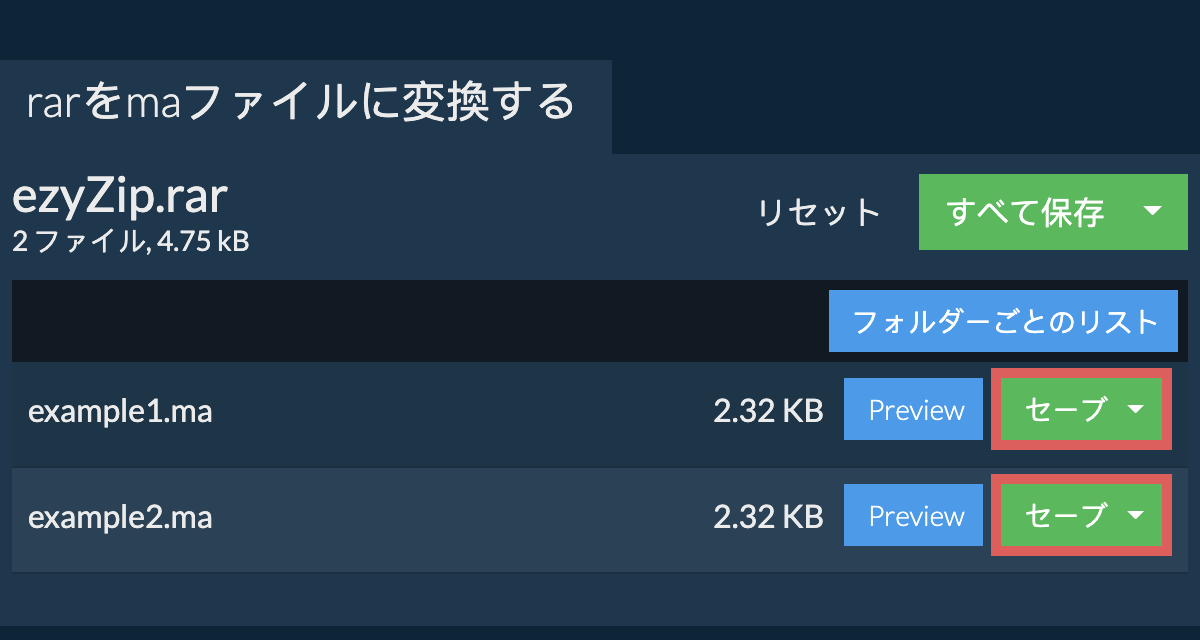Click the 2.32 KB size of example2.ma

click(x=767, y=517)
